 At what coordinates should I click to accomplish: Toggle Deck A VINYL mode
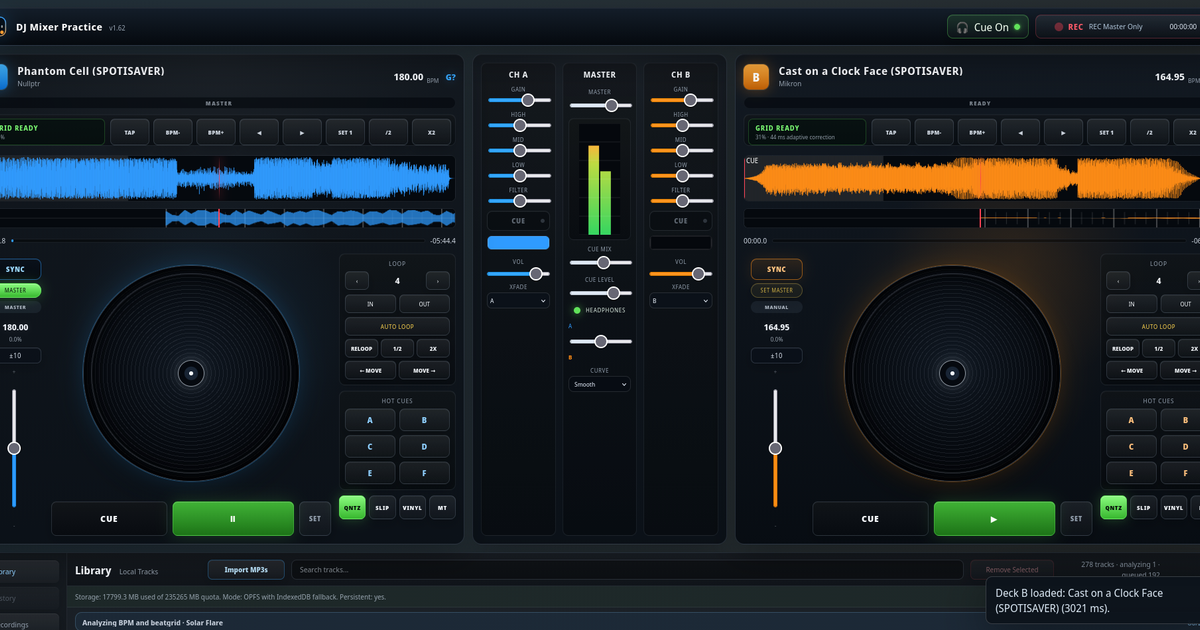coord(412,507)
